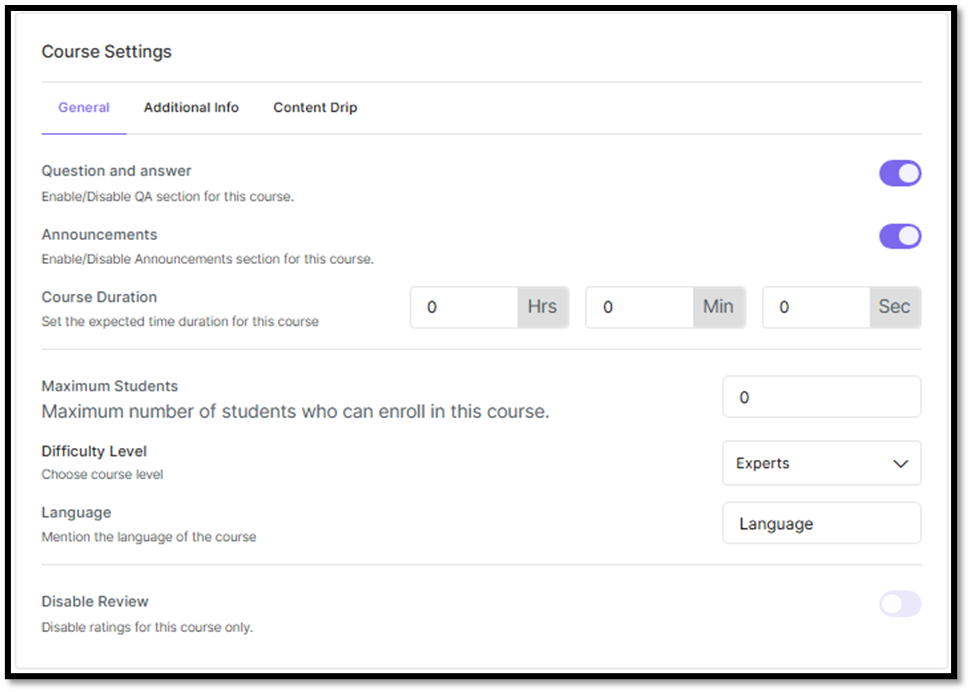Focus the Language text input

click(x=821, y=524)
